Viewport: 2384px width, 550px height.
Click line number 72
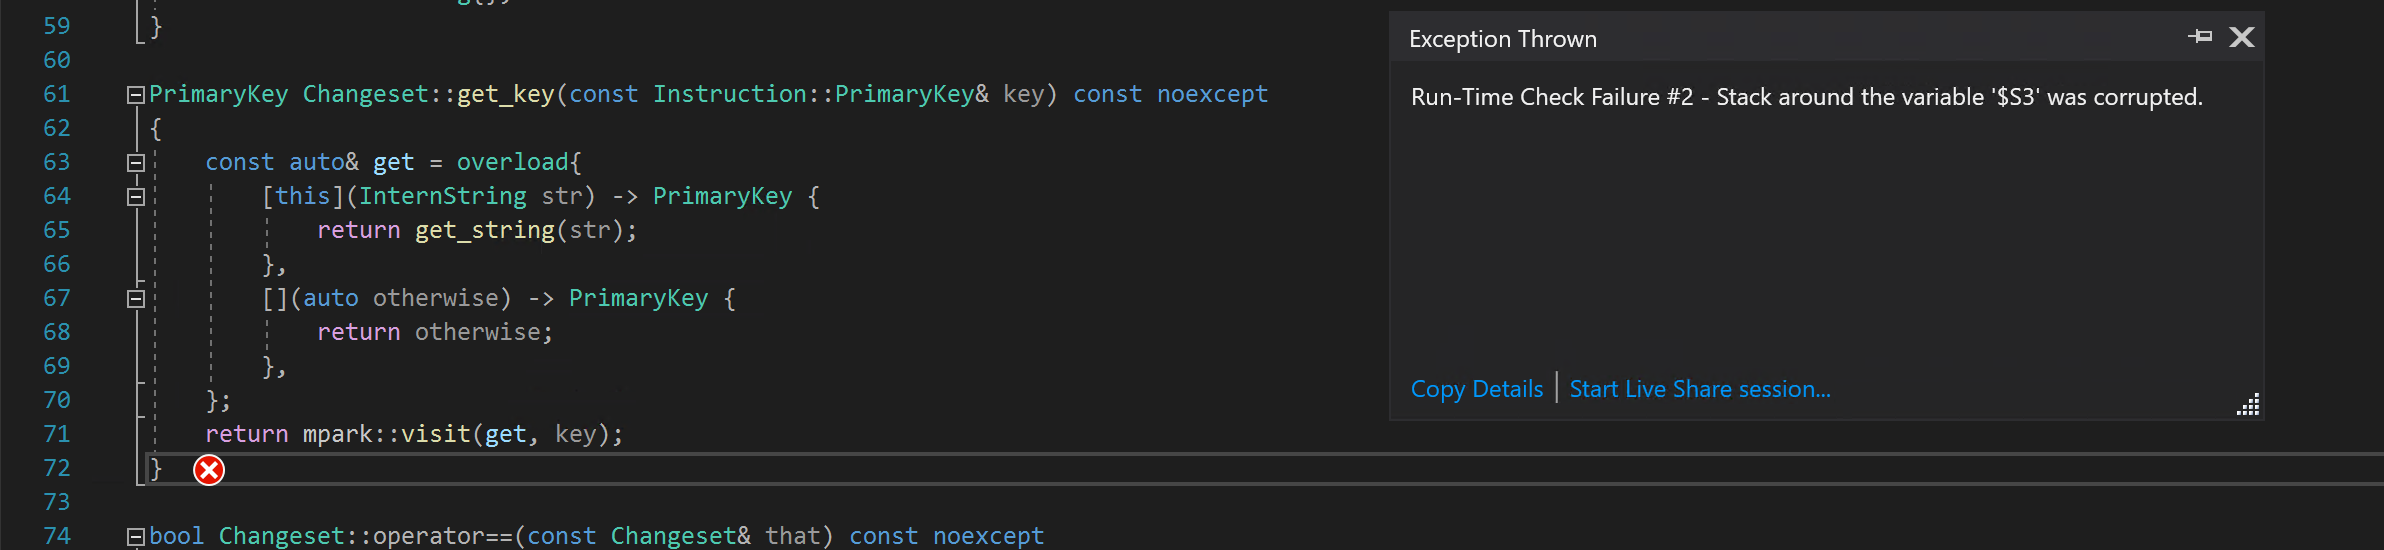57,468
